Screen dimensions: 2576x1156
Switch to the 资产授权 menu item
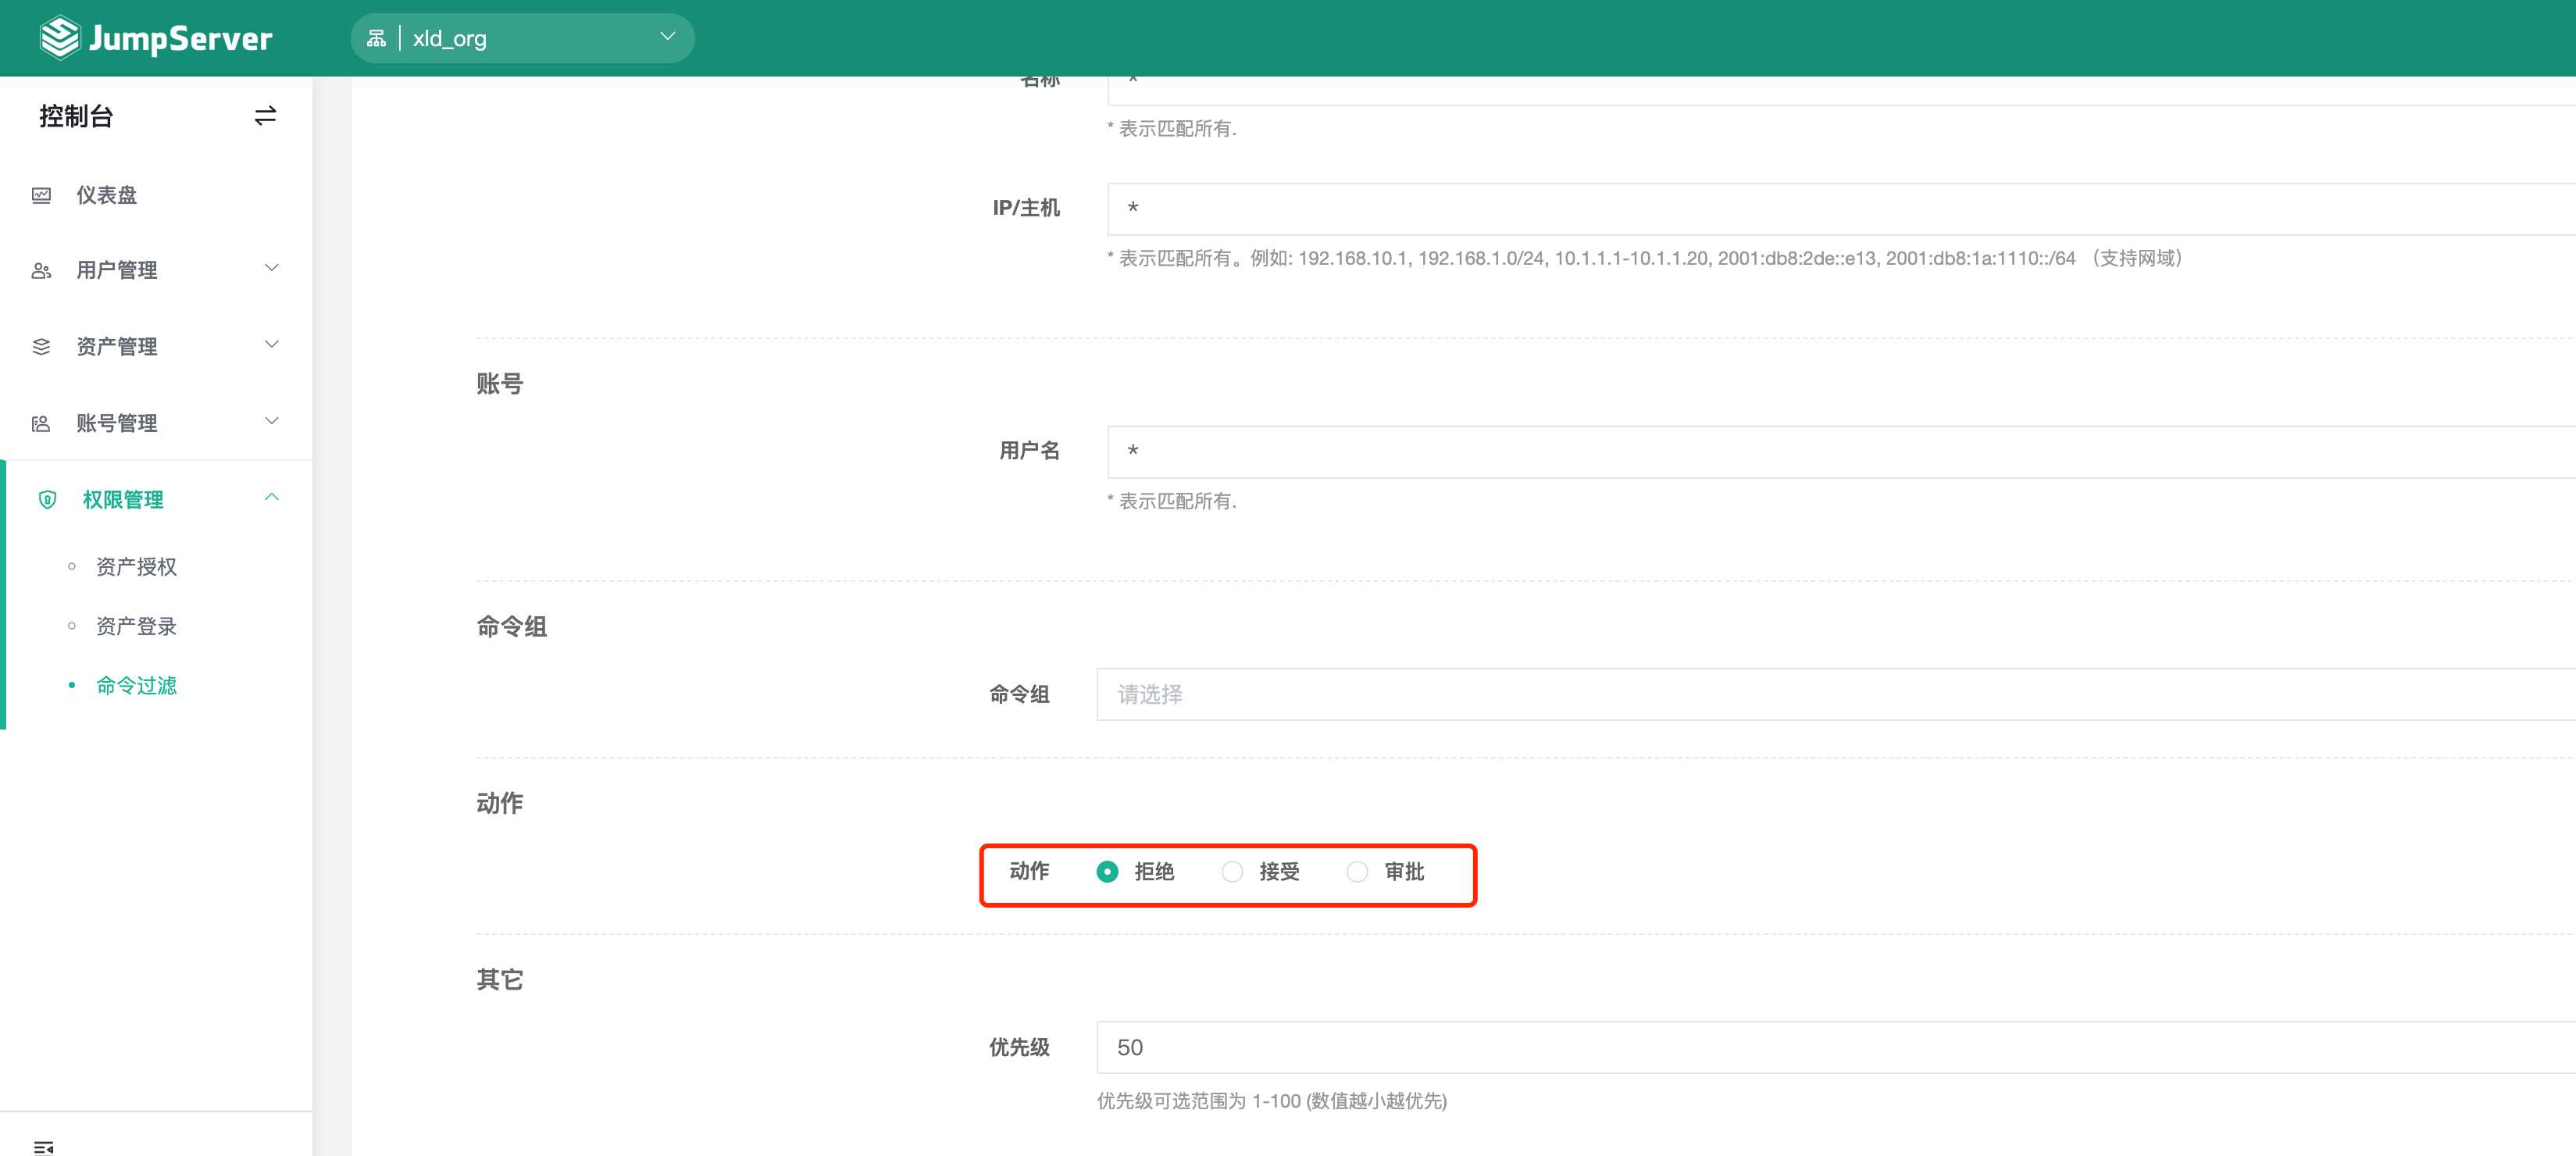pyautogui.click(x=135, y=566)
